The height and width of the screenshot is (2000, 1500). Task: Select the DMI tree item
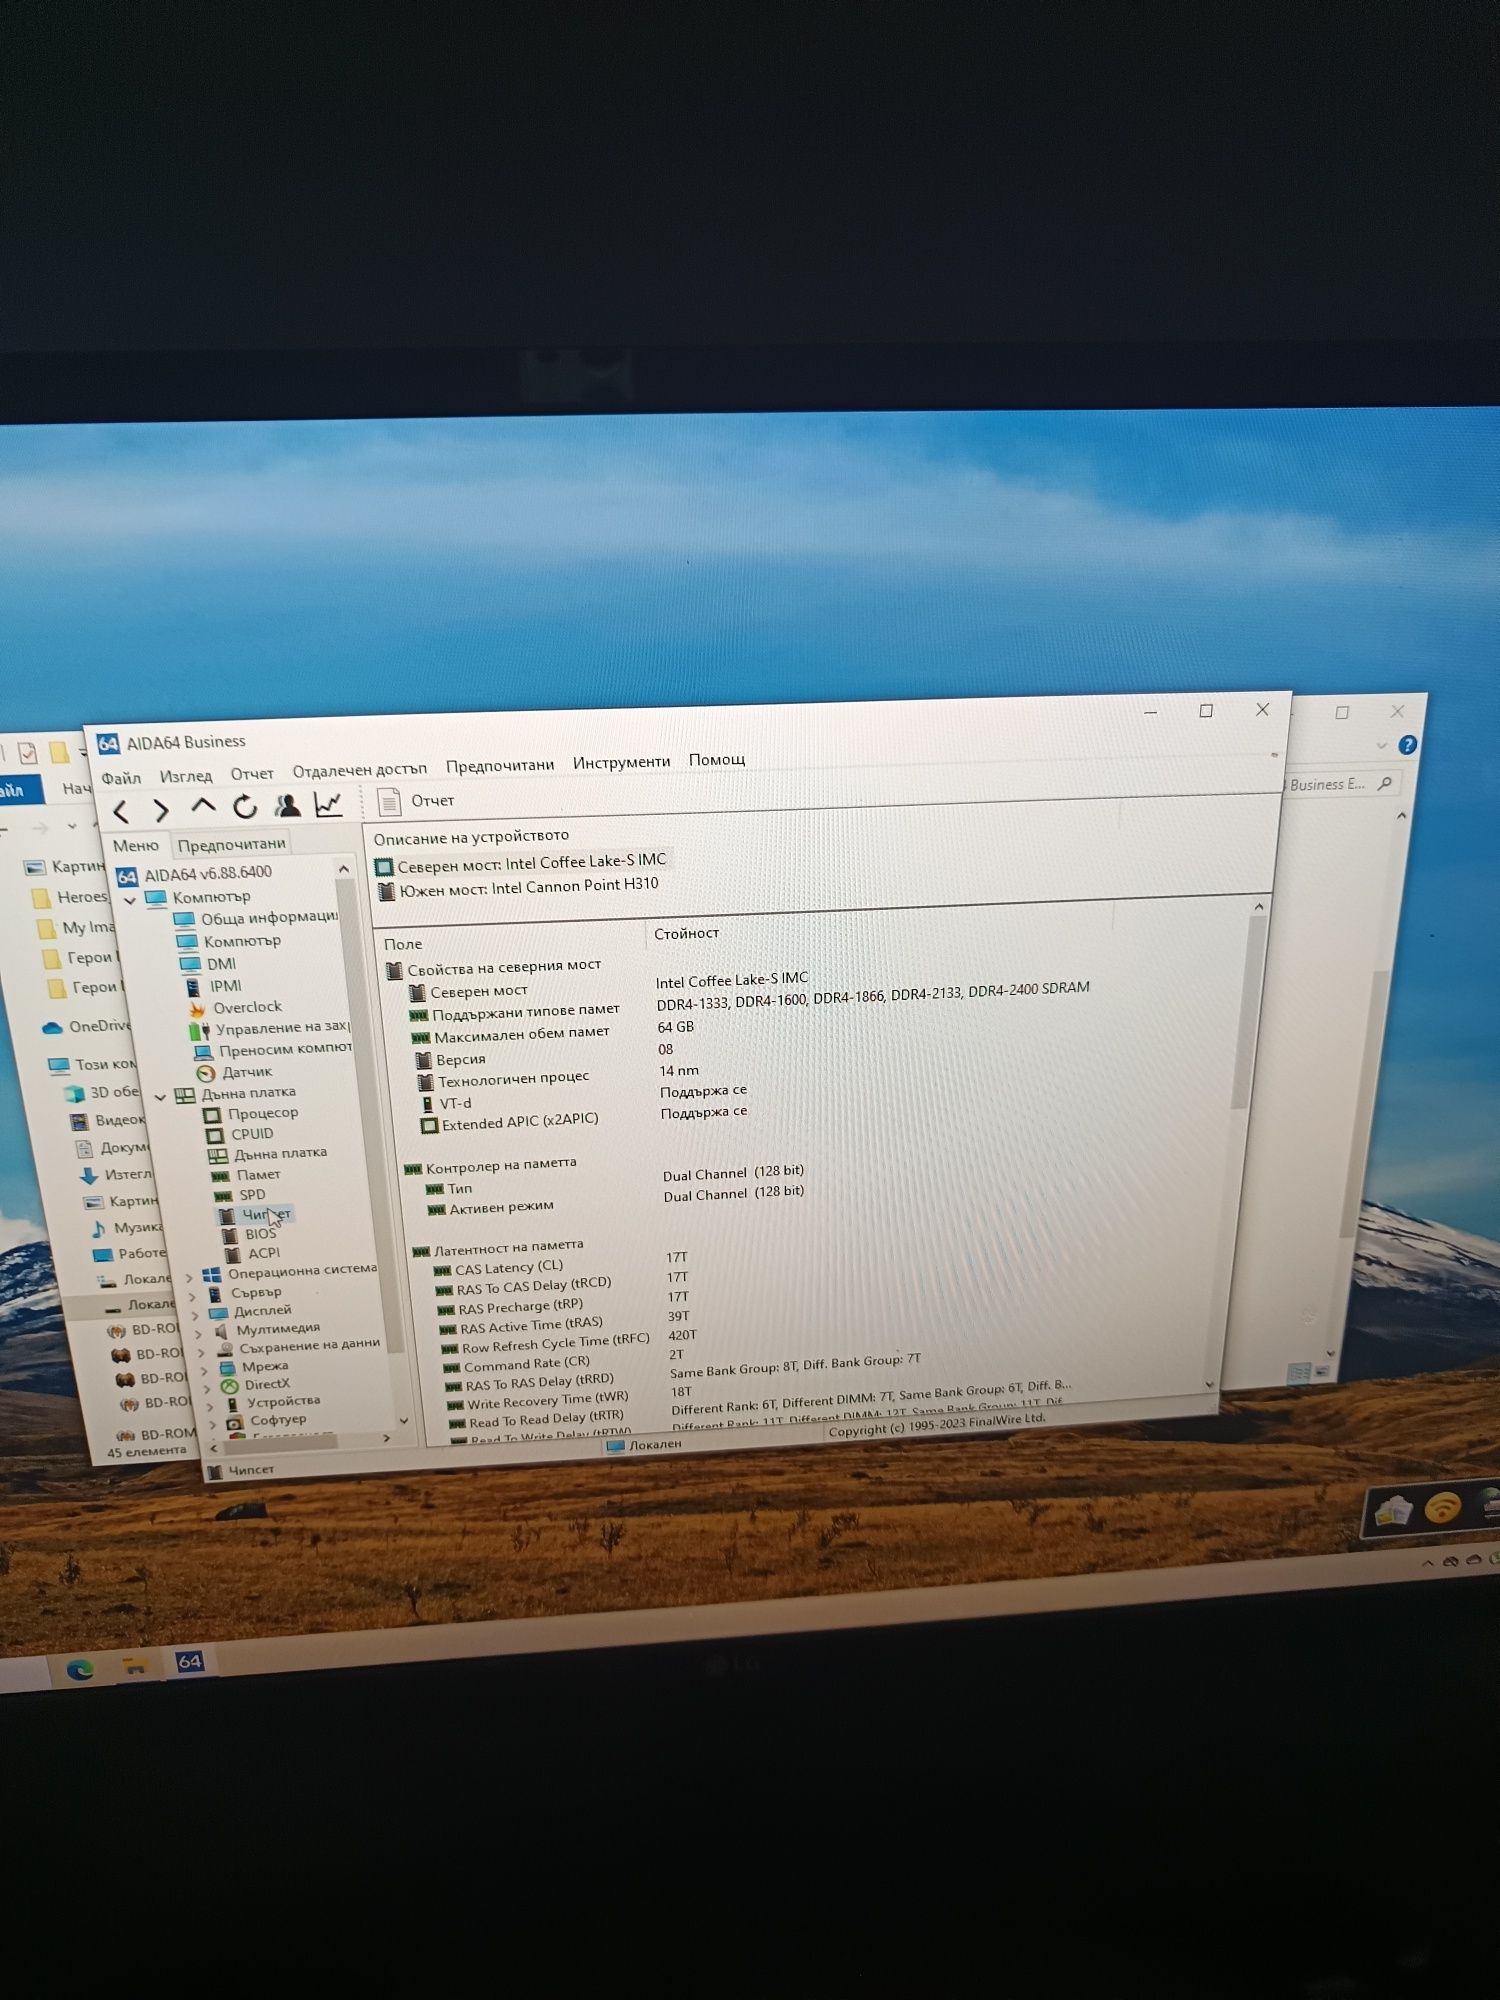pyautogui.click(x=208, y=964)
